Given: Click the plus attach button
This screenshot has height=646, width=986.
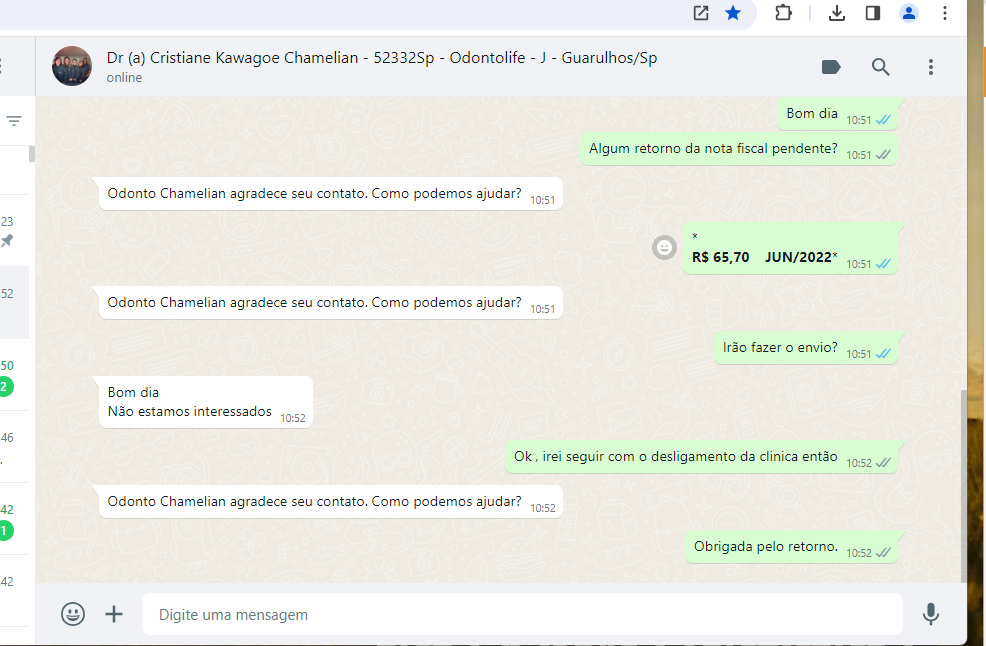Looking at the screenshot, I should pos(114,614).
